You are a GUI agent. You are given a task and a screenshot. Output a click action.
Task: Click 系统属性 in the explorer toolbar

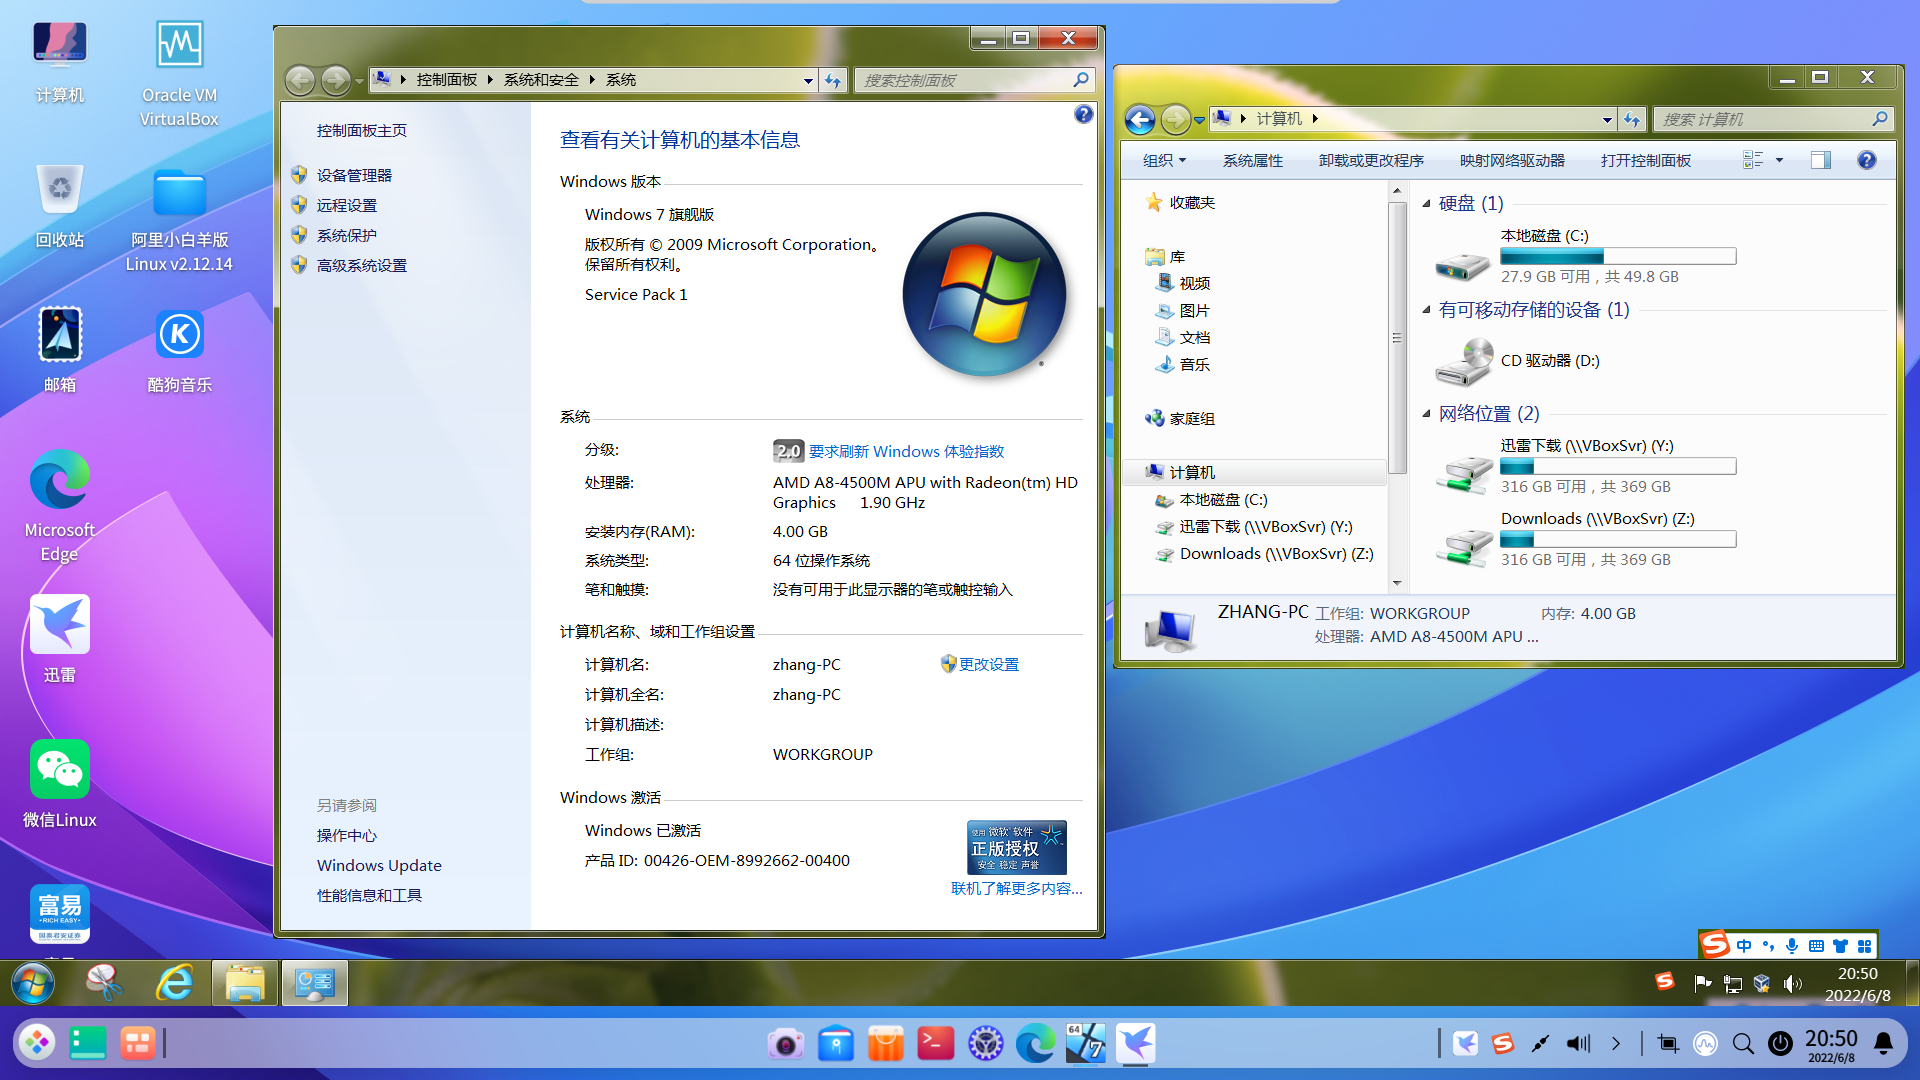point(1252,160)
